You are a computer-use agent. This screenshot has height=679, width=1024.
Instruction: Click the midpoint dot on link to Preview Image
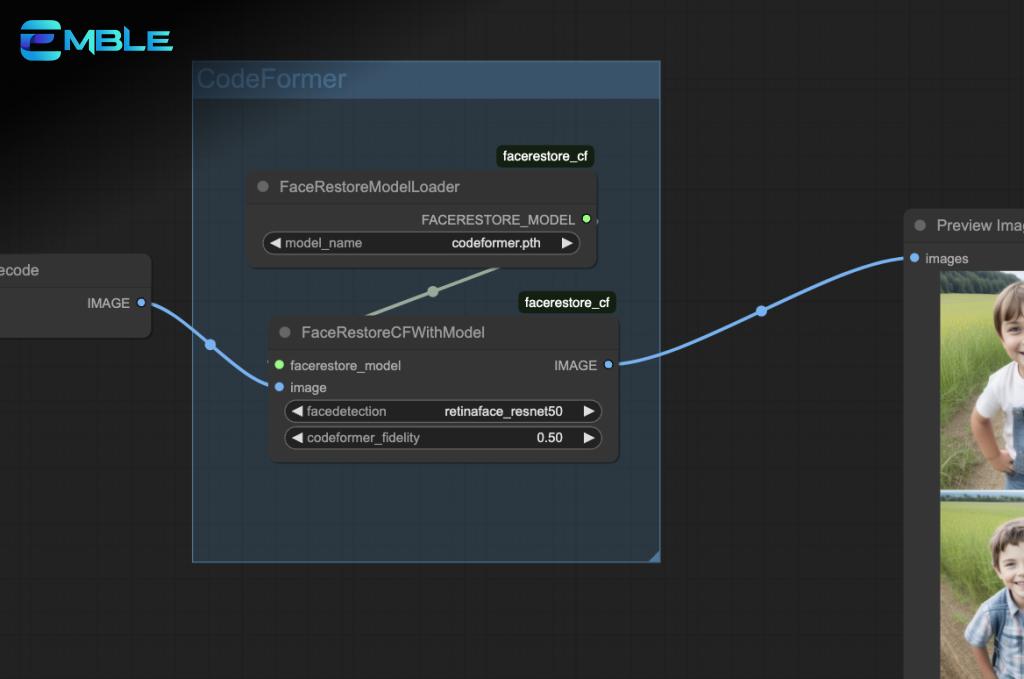761,311
